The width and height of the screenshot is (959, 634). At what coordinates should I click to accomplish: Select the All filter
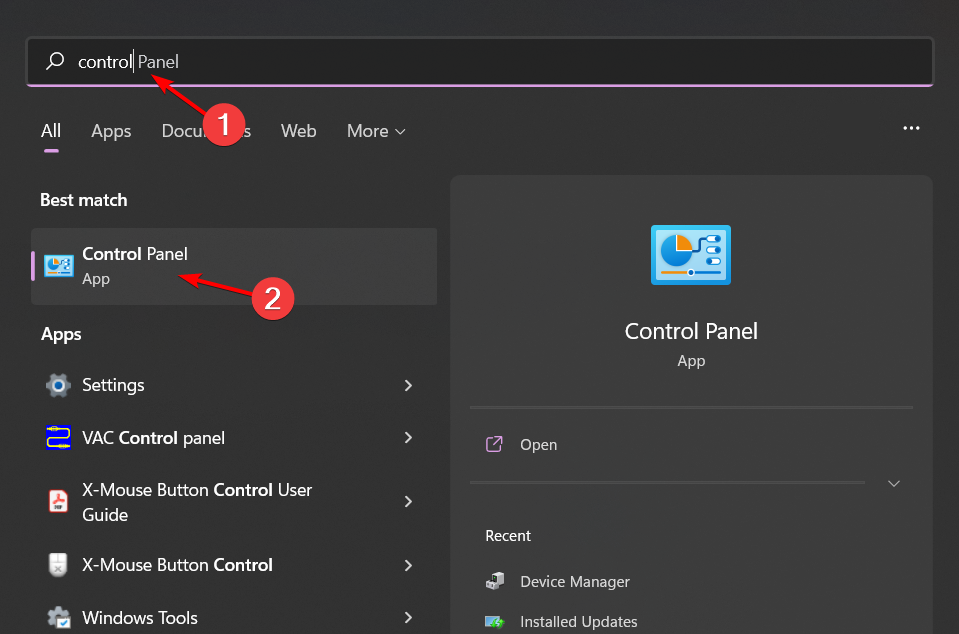[50, 131]
